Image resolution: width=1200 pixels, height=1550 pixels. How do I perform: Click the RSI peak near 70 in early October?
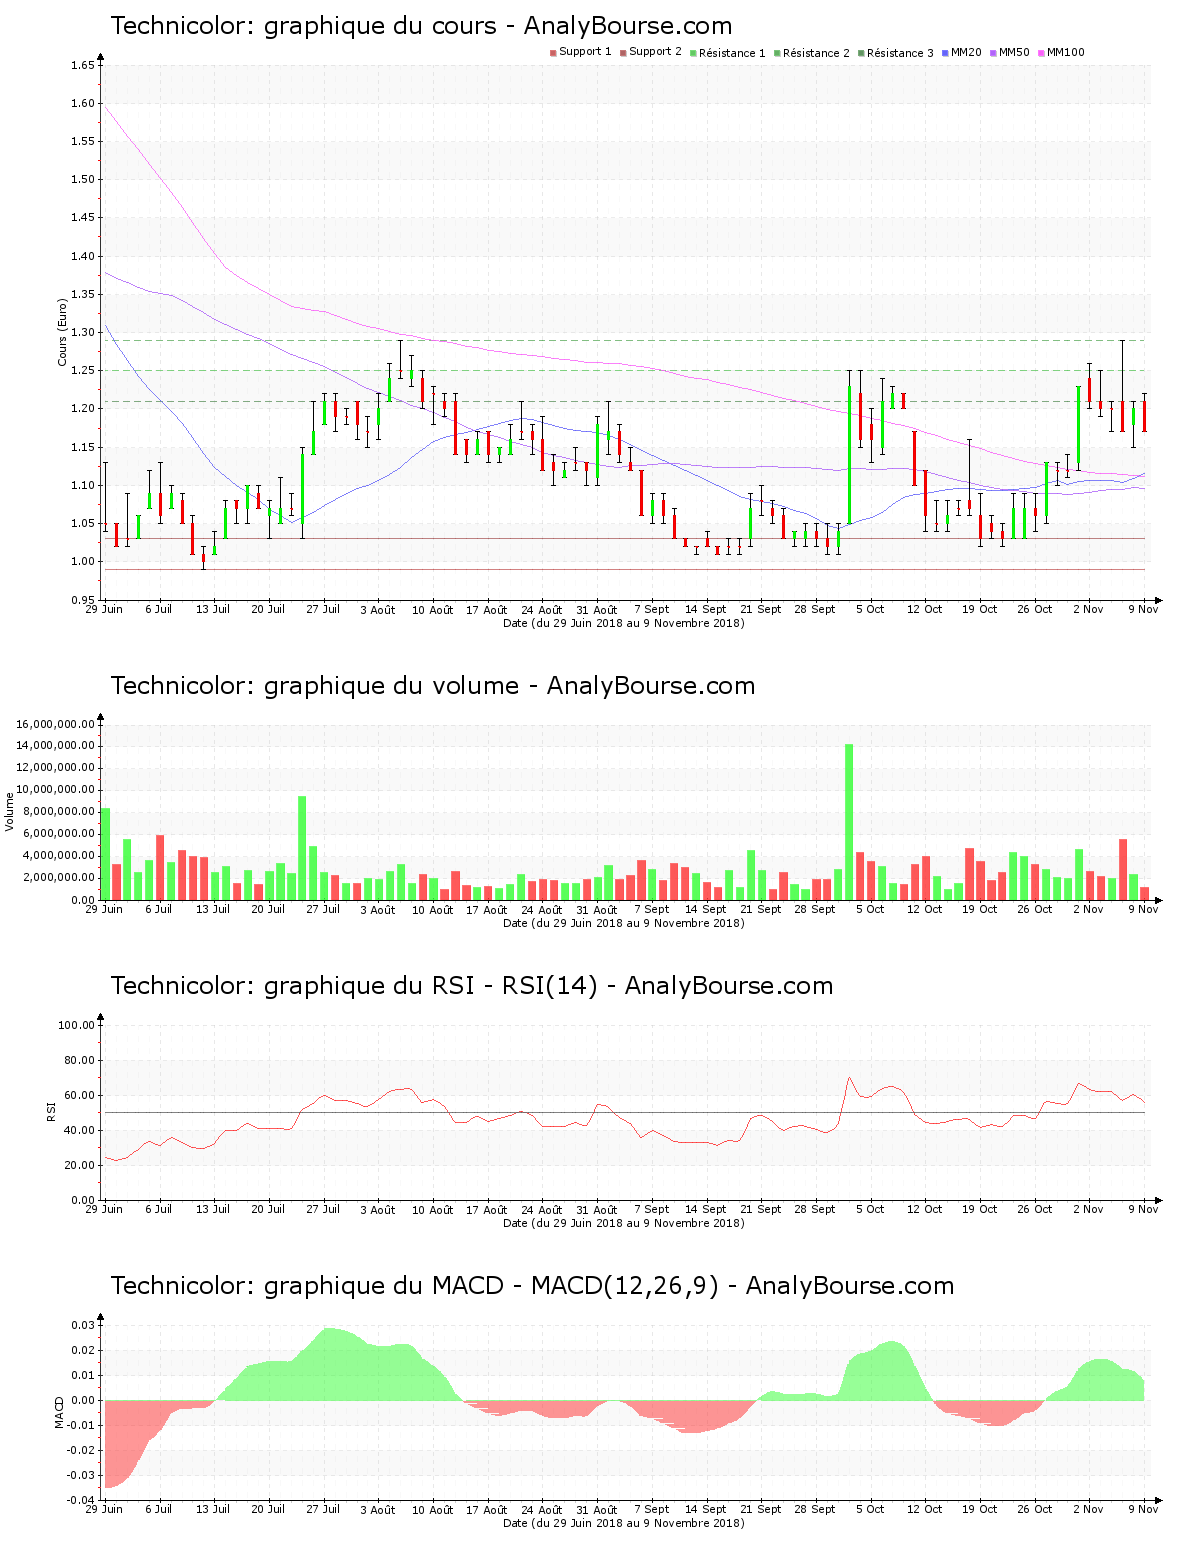pyautogui.click(x=849, y=1078)
